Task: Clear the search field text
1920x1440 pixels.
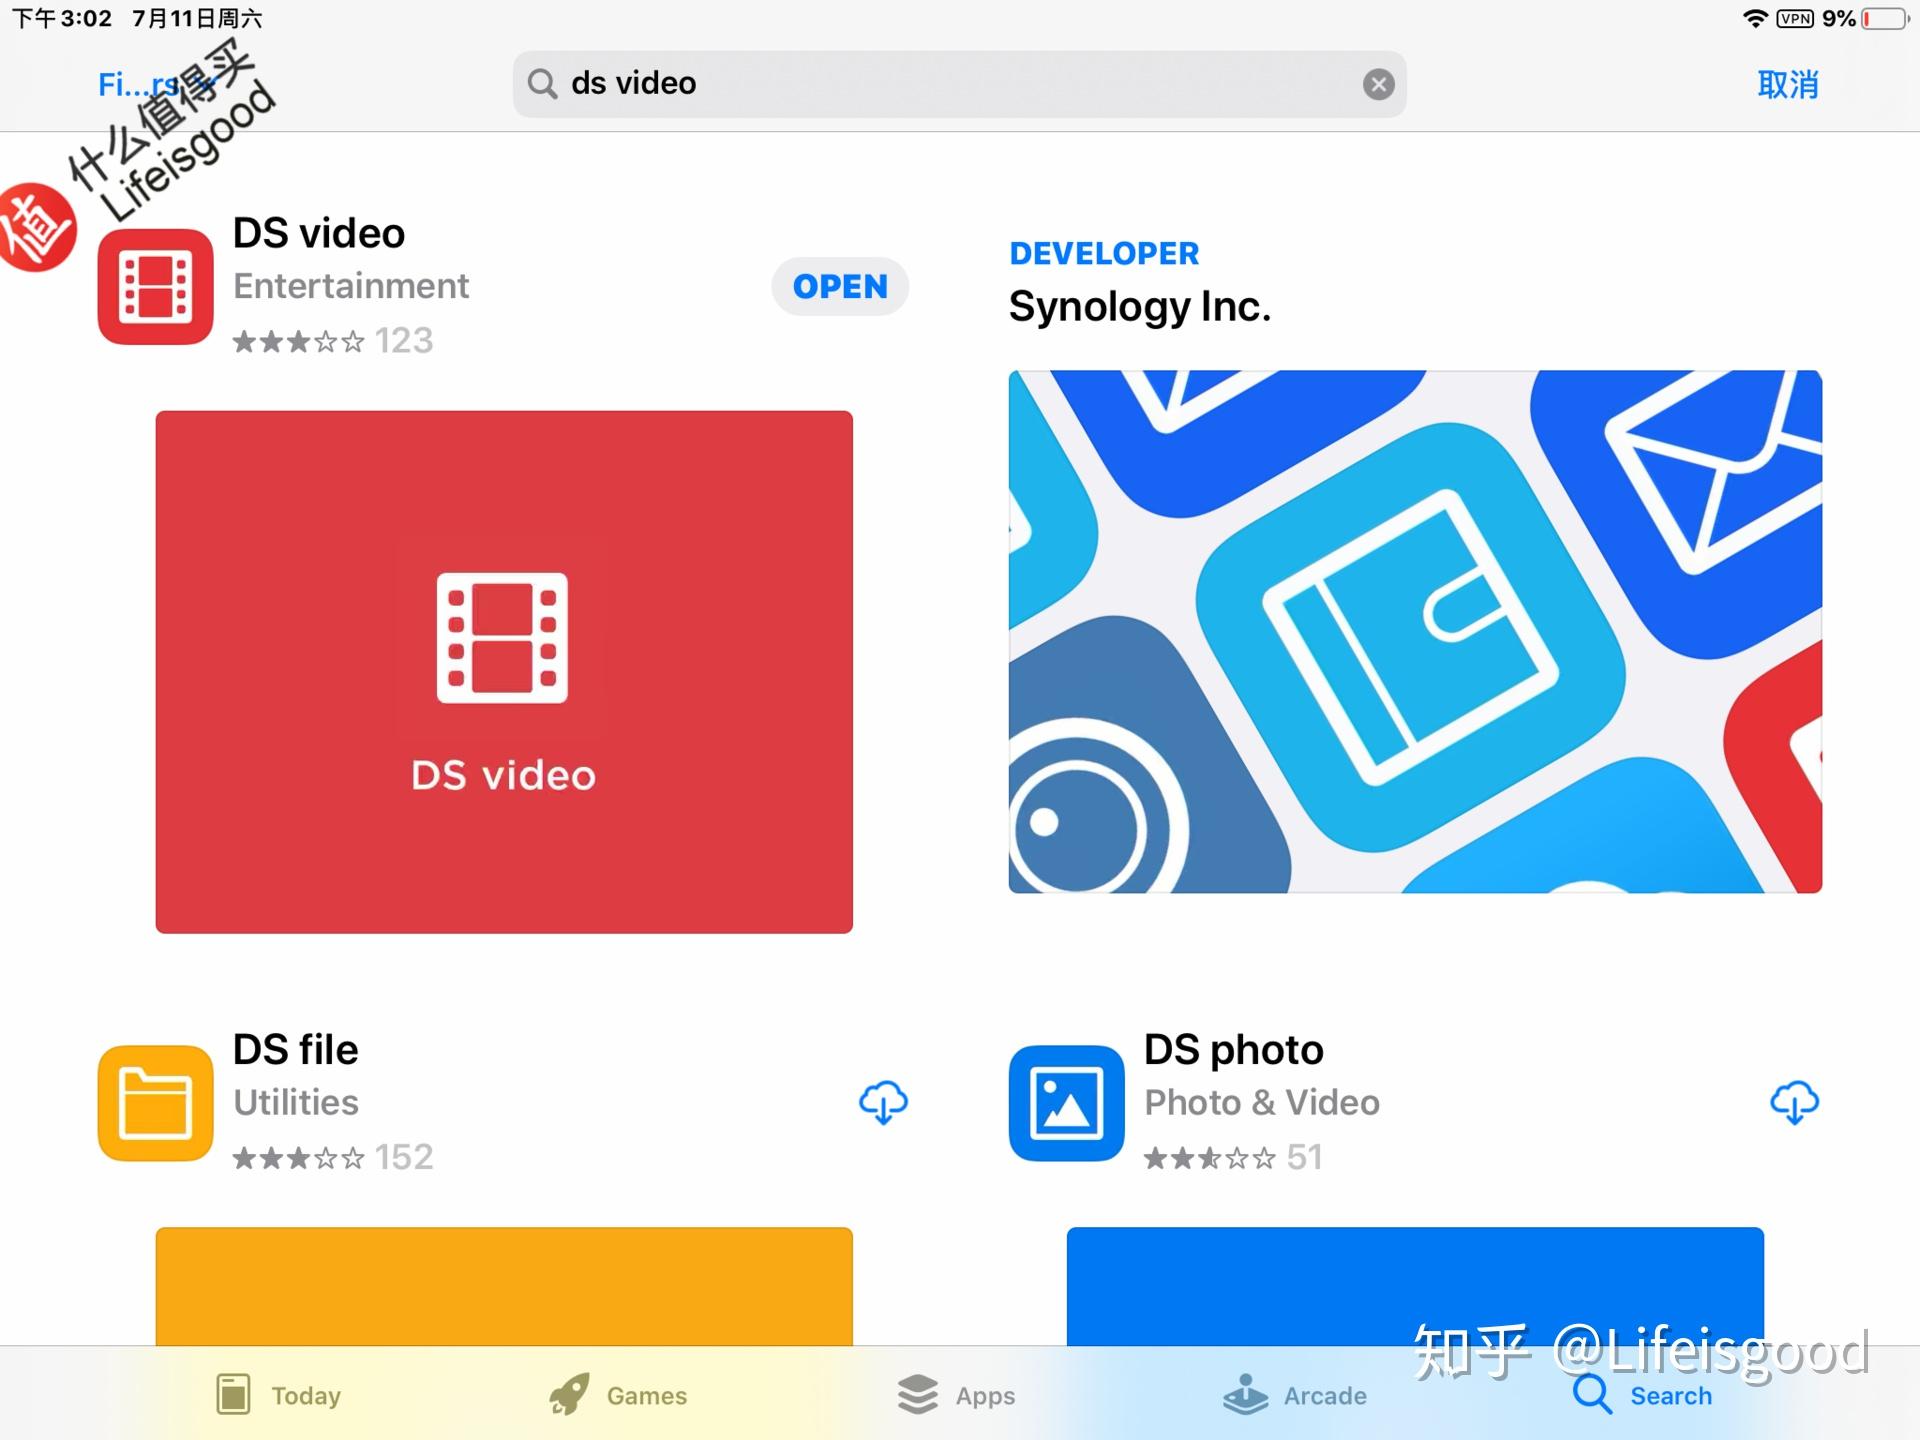Action: pos(1379,84)
